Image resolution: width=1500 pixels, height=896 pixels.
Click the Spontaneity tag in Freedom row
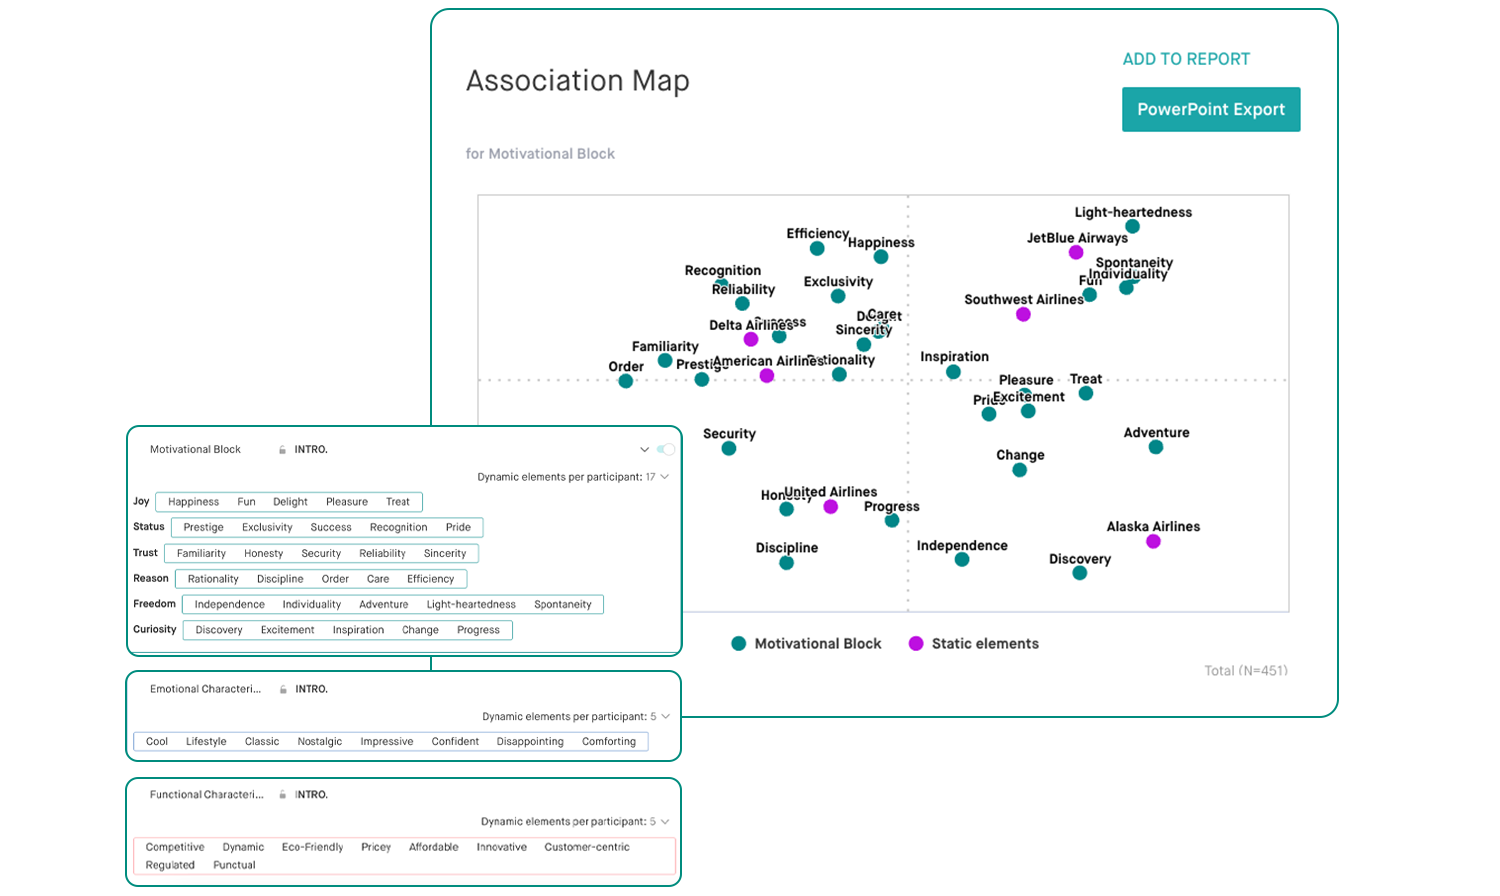click(563, 604)
